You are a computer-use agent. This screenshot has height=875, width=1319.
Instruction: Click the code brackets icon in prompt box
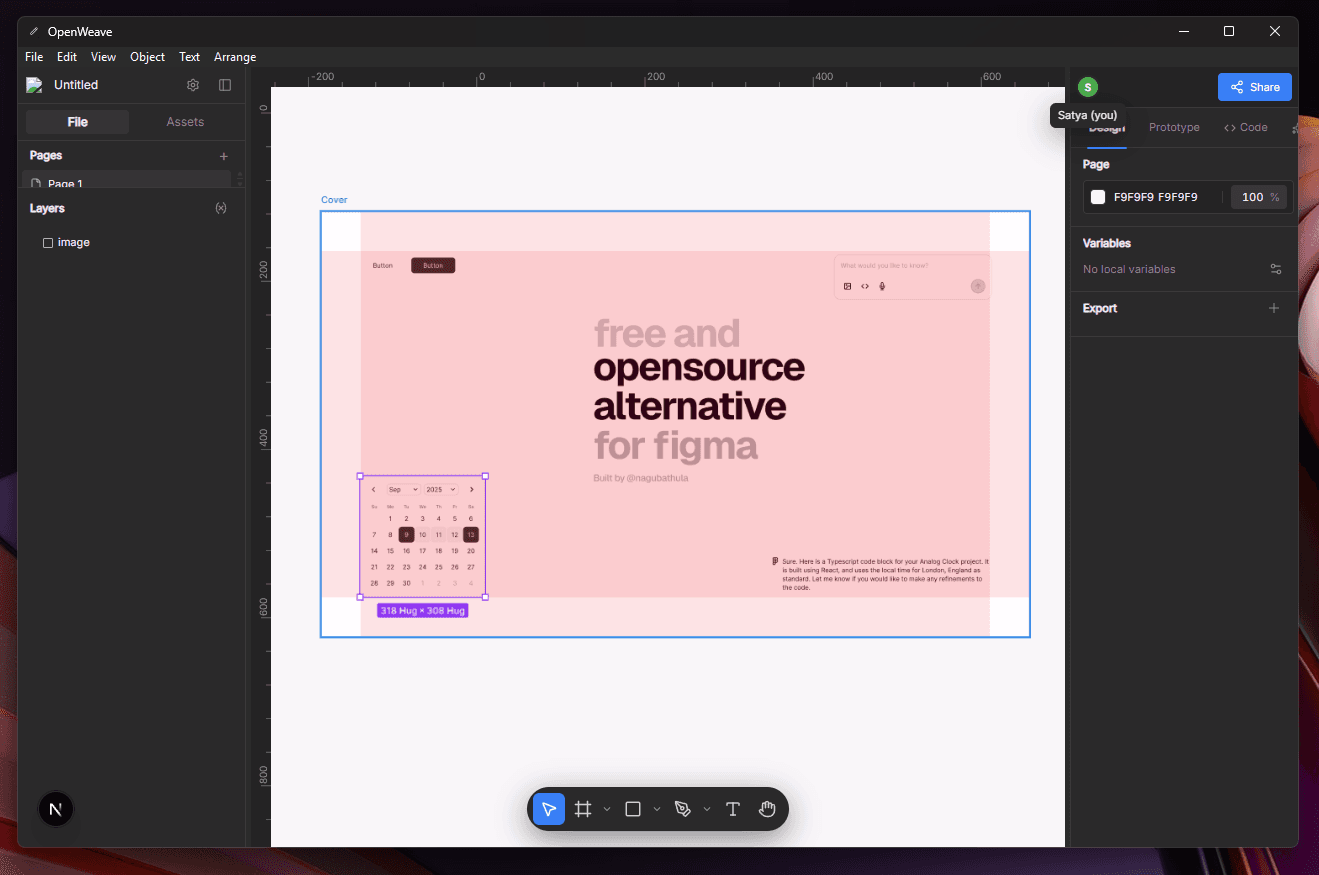point(865,286)
